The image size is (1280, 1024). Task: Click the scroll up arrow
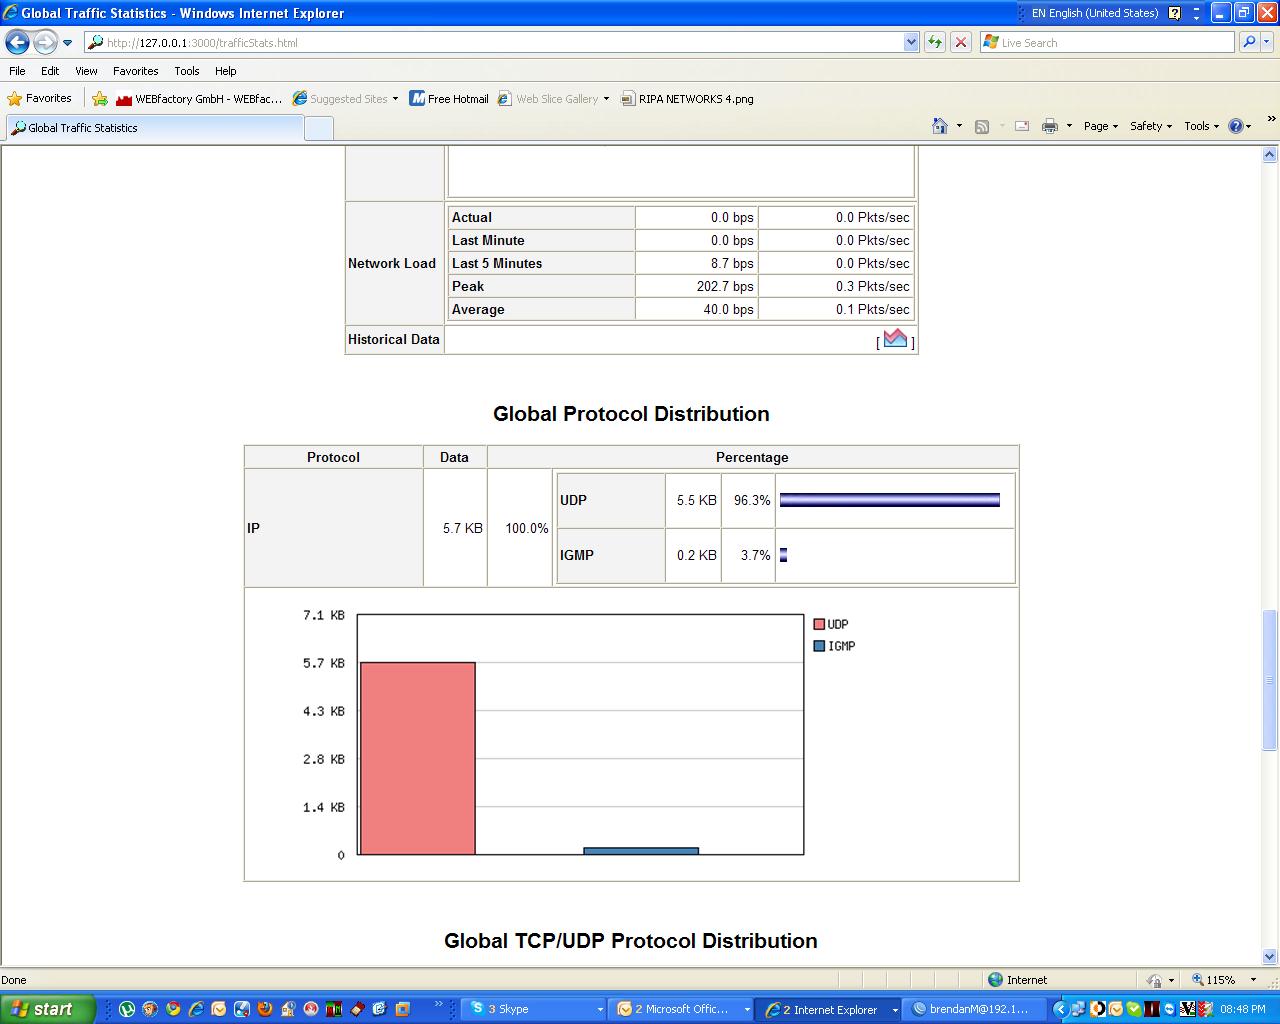1270,155
